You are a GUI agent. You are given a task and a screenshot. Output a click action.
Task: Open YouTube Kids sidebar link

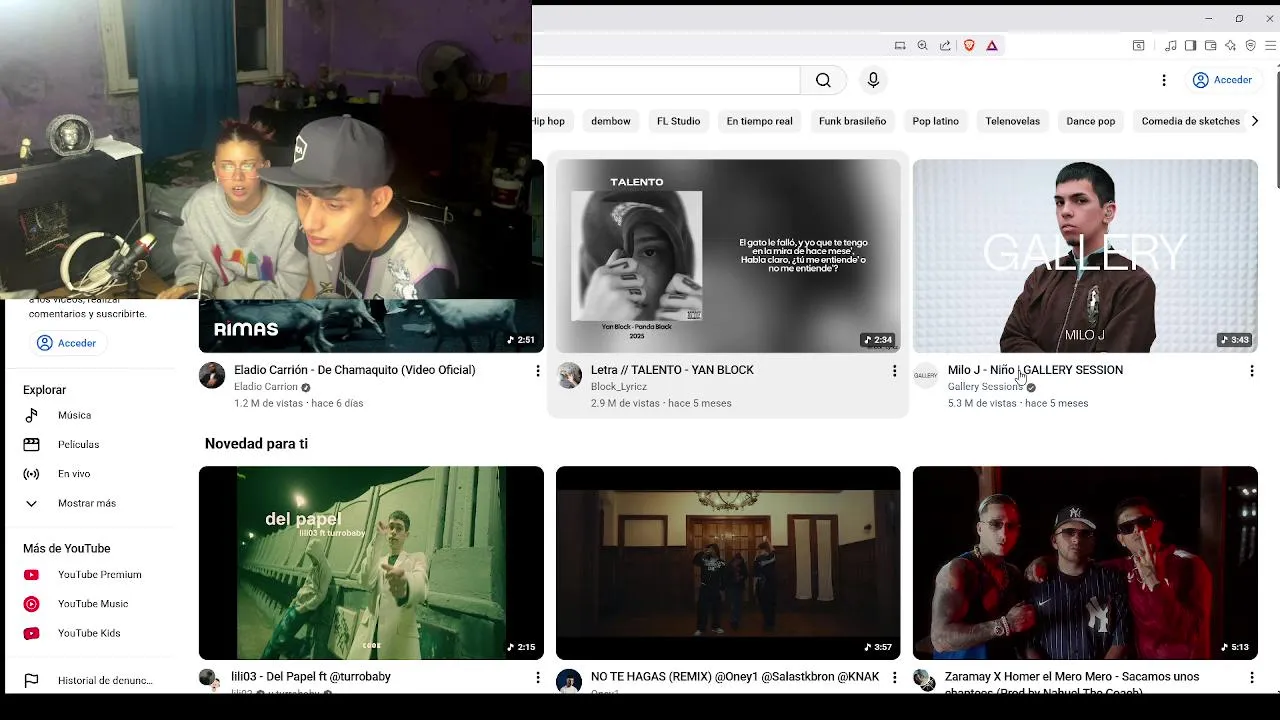[x=90, y=633]
